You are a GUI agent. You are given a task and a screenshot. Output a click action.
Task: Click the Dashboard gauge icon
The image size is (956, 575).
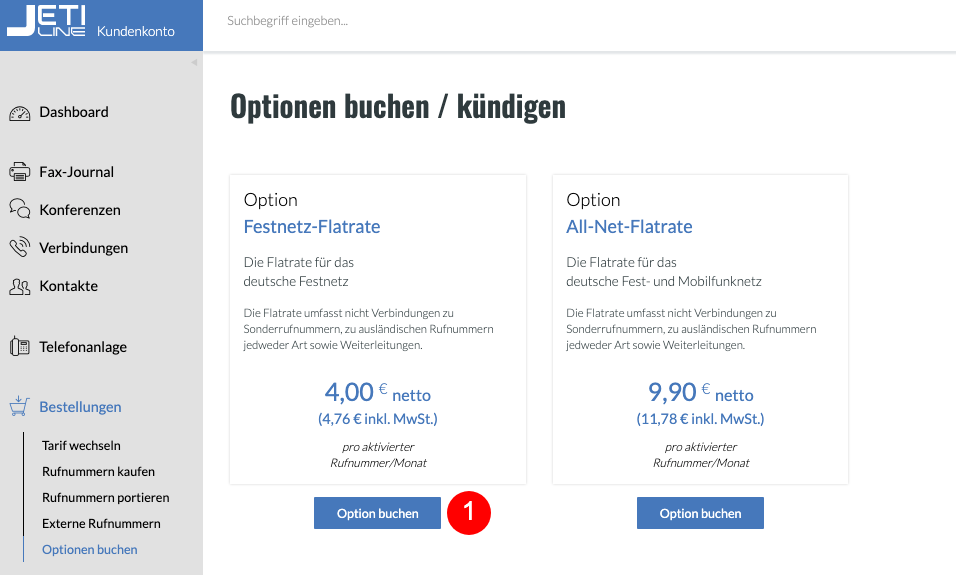click(x=20, y=113)
